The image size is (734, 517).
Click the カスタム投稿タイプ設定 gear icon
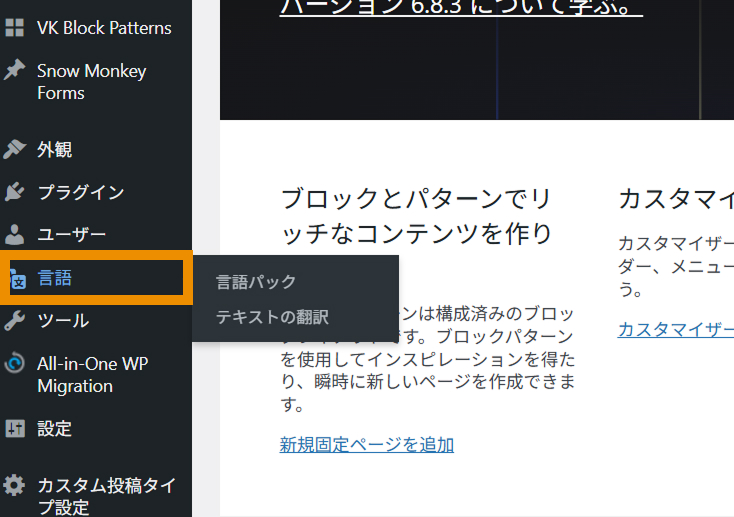click(x=15, y=486)
